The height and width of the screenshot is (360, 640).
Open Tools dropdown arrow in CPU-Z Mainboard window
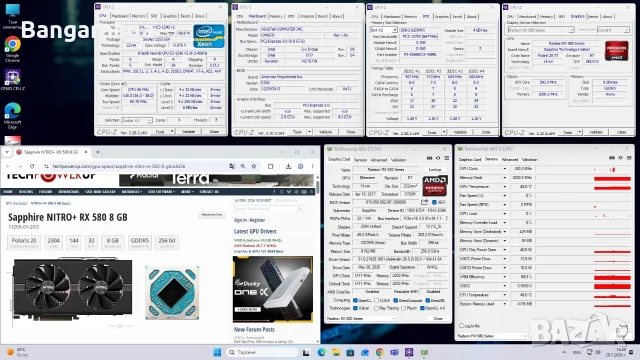pyautogui.click(x=309, y=132)
